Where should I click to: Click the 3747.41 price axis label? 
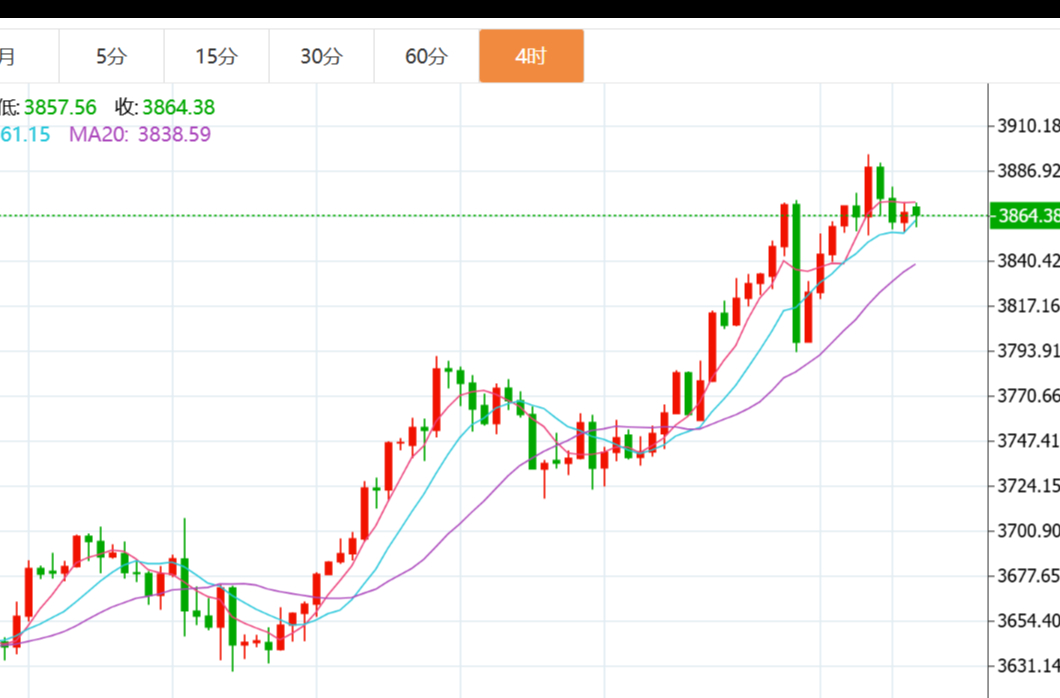(x=1028, y=441)
